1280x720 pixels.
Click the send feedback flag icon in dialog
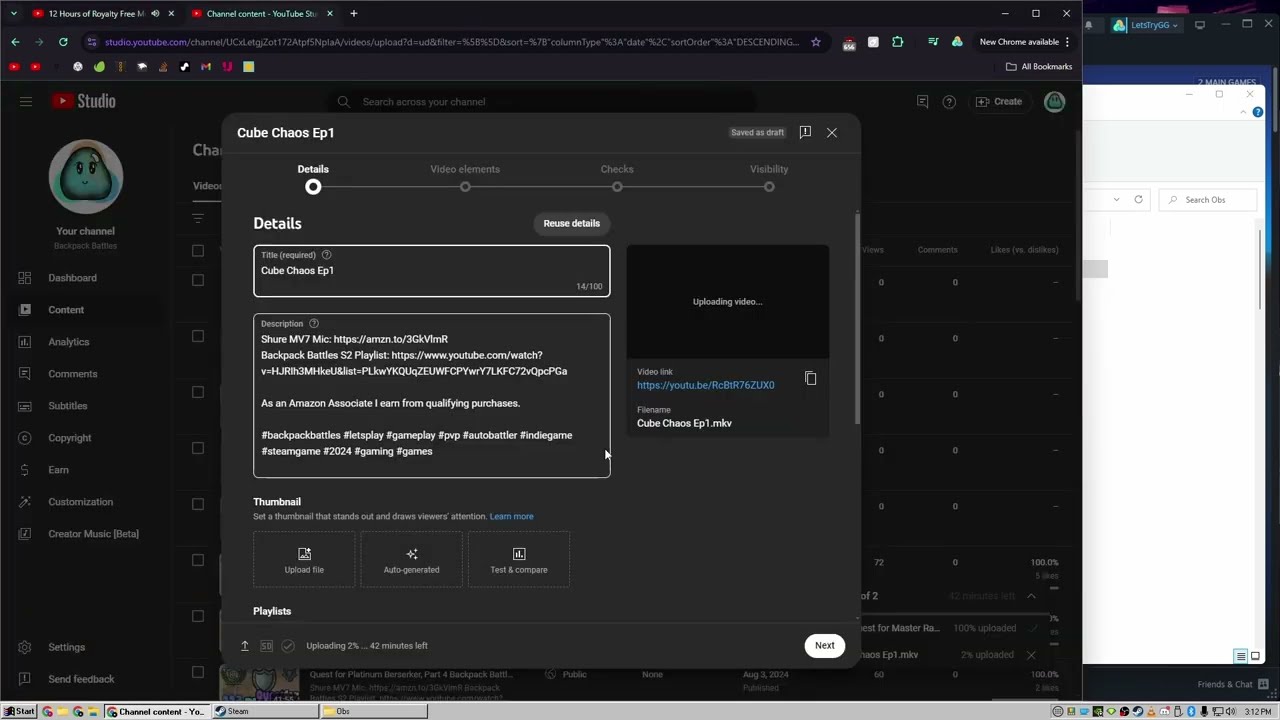coord(805,132)
